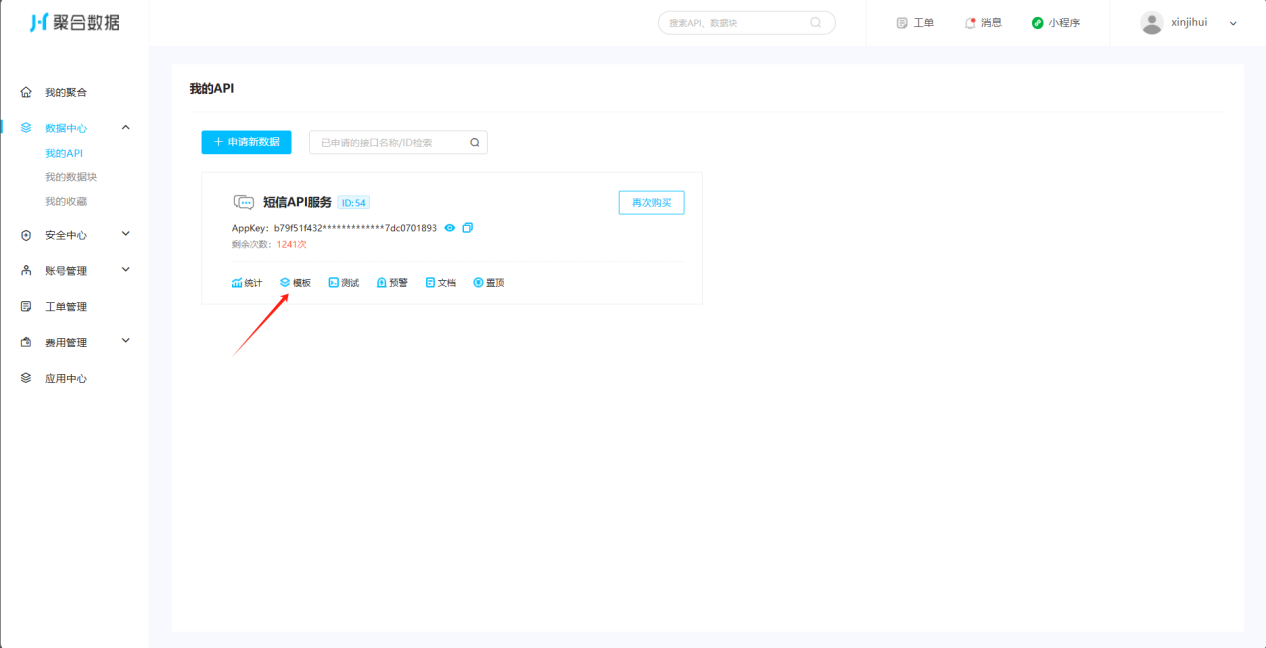This screenshot has height=648, width=1266.
Task: Click the 我的API page heading
Action: [x=212, y=89]
